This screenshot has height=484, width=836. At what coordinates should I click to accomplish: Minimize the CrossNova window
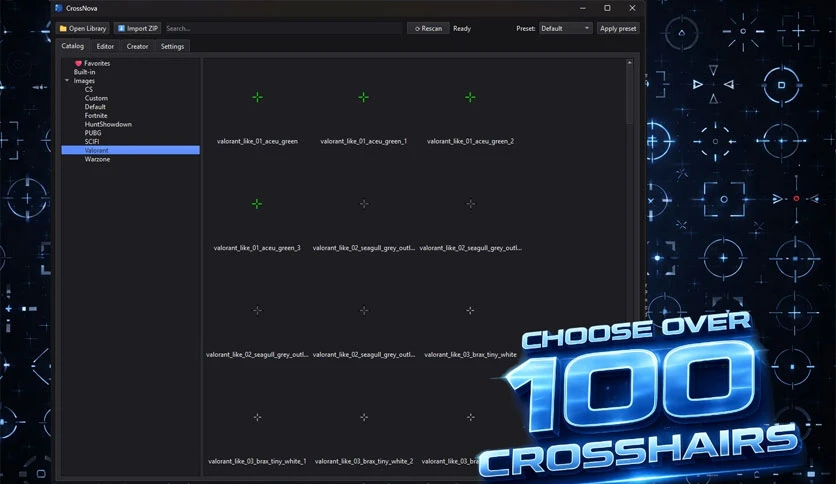click(x=583, y=8)
